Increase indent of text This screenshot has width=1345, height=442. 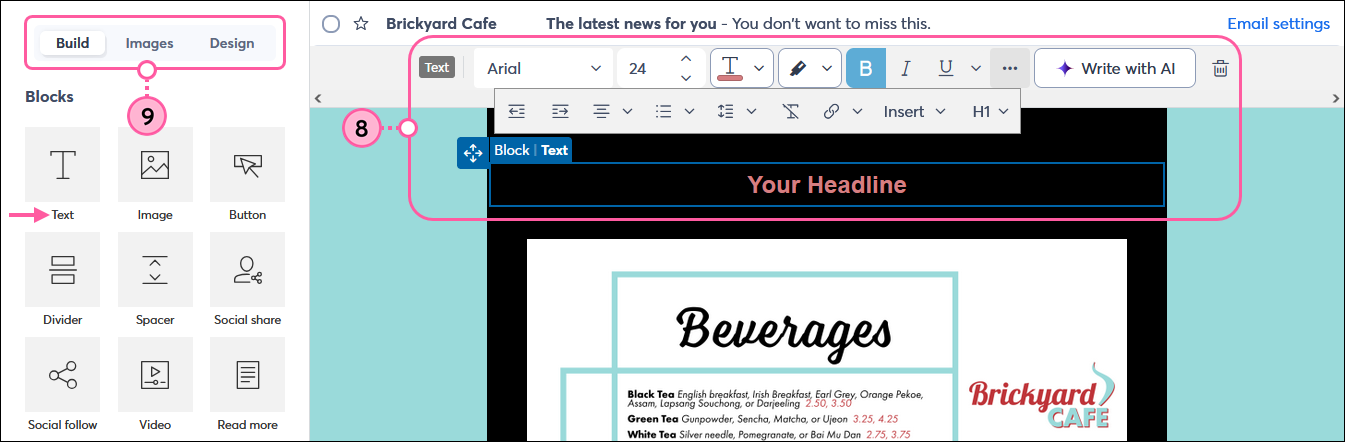(x=560, y=111)
